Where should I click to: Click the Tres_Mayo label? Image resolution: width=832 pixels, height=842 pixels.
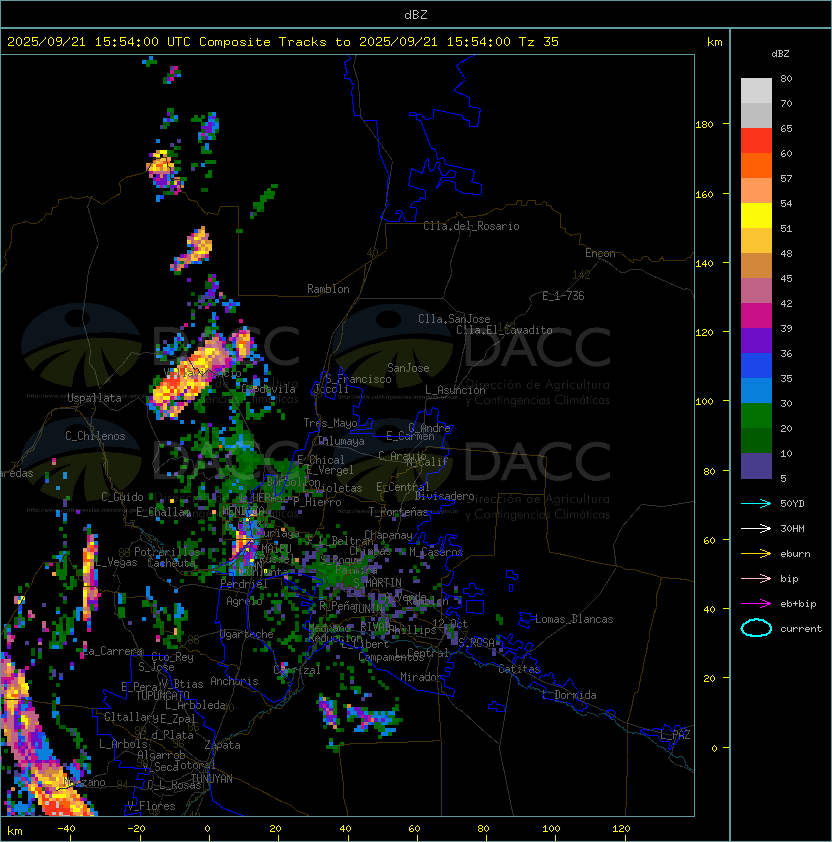coord(330,423)
